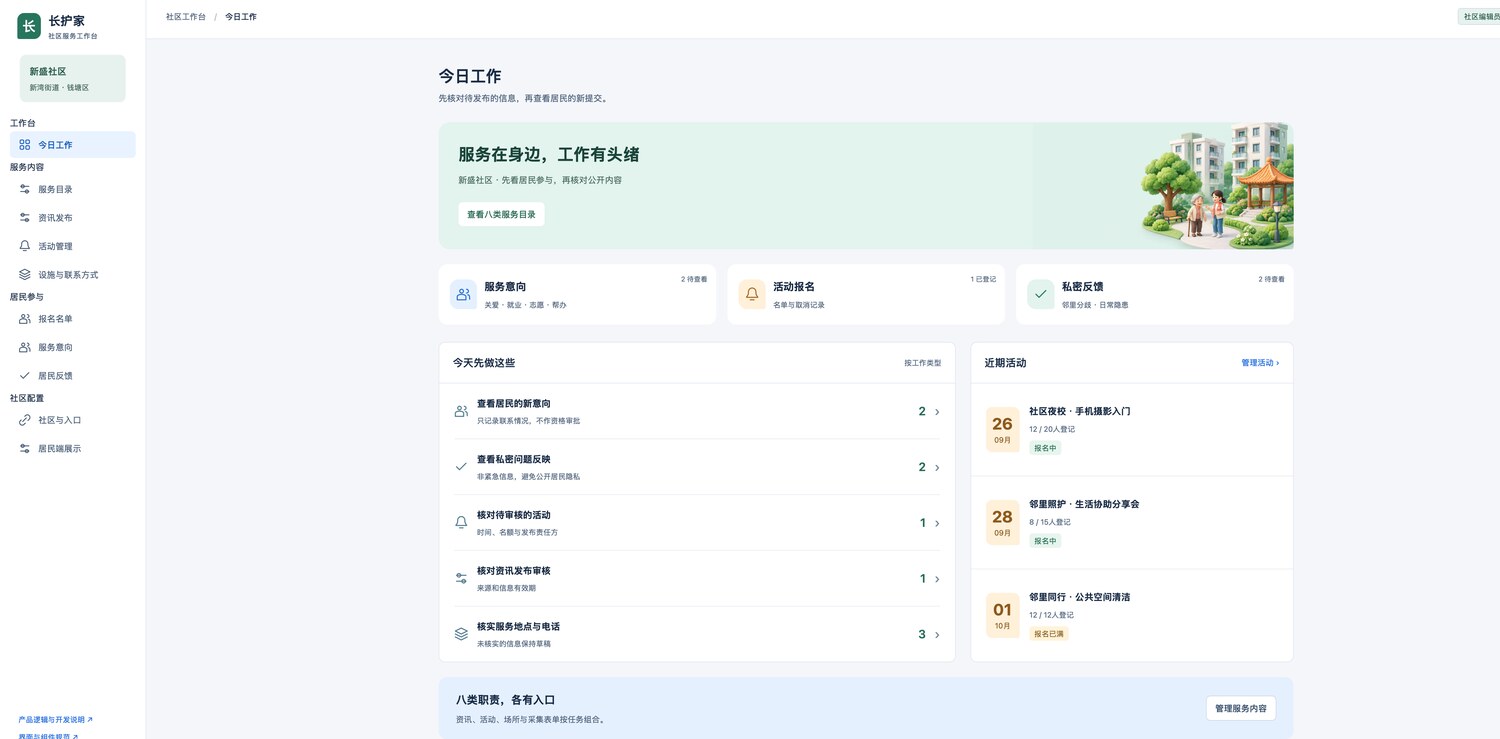Click the bell icon on 活动报名 card
Viewport: 1500px width, 739px height.
pos(752,294)
